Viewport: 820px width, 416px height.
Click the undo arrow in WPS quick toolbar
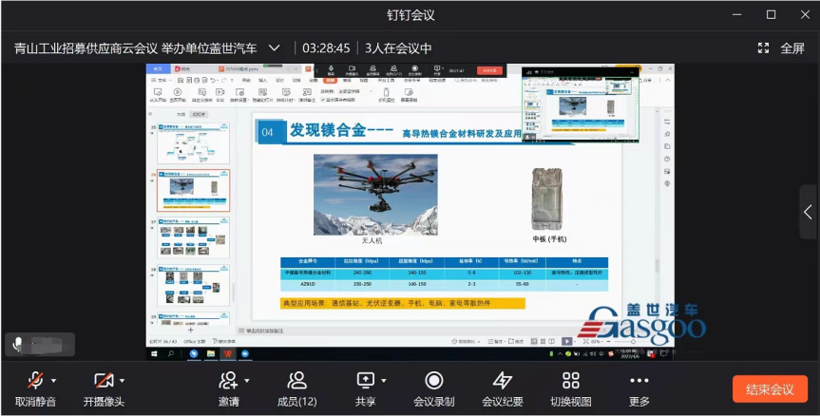pyautogui.click(x=212, y=81)
